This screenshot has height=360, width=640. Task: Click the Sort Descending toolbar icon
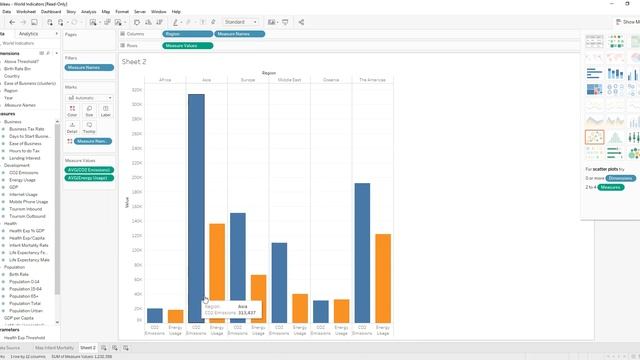[x=160, y=22]
